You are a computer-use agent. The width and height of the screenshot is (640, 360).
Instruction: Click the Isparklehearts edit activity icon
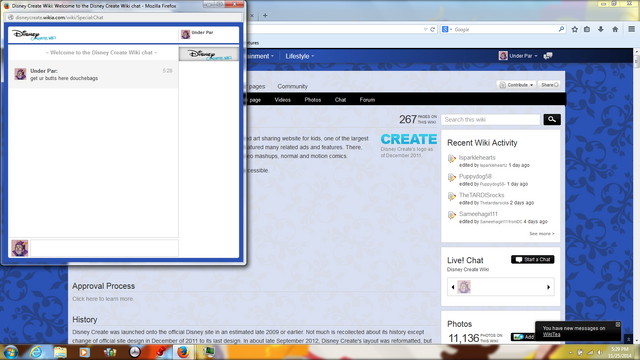pos(451,159)
